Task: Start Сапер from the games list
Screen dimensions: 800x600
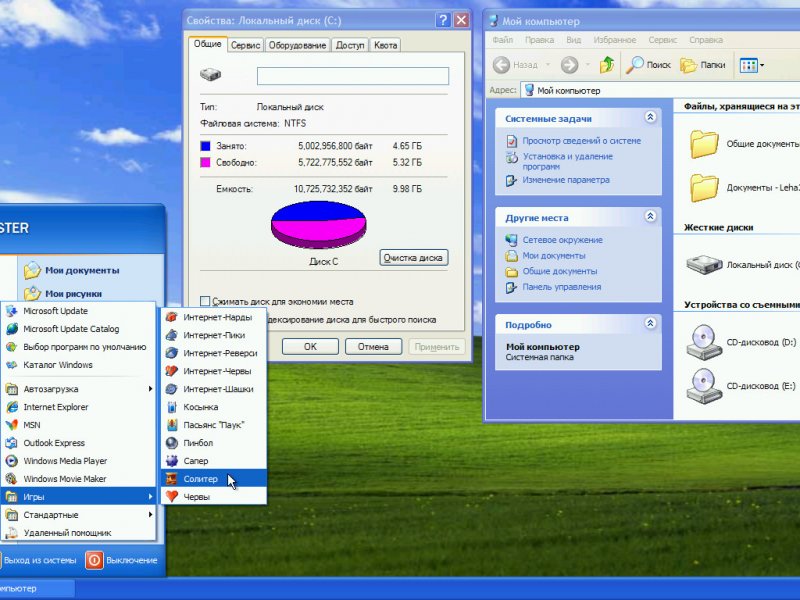Action: 214,461
